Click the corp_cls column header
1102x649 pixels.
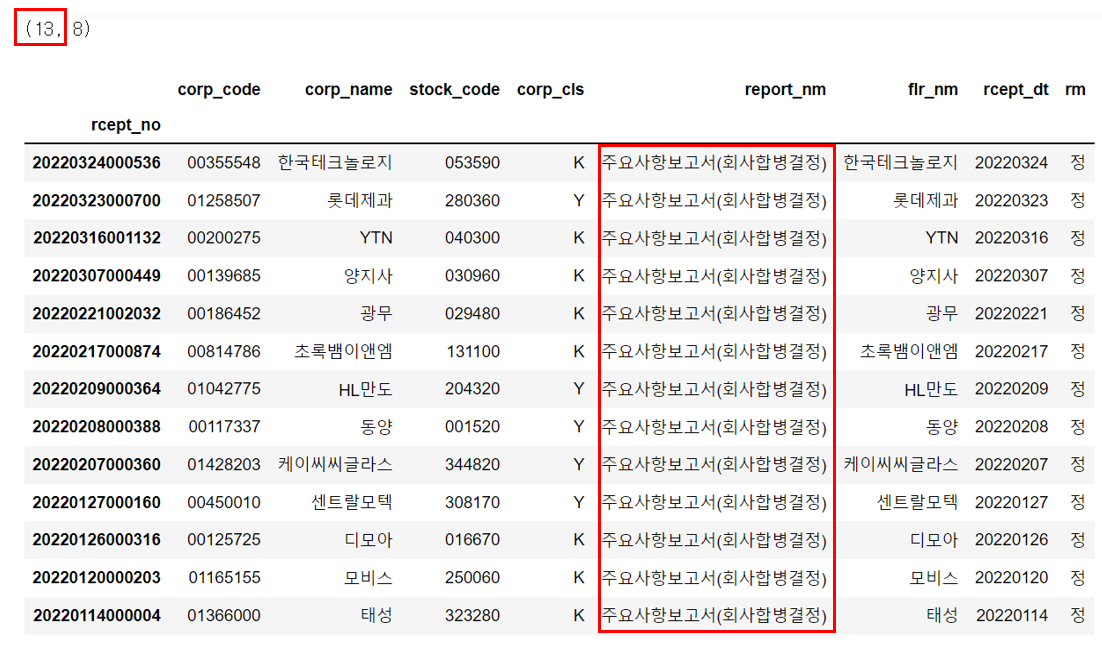[x=550, y=90]
